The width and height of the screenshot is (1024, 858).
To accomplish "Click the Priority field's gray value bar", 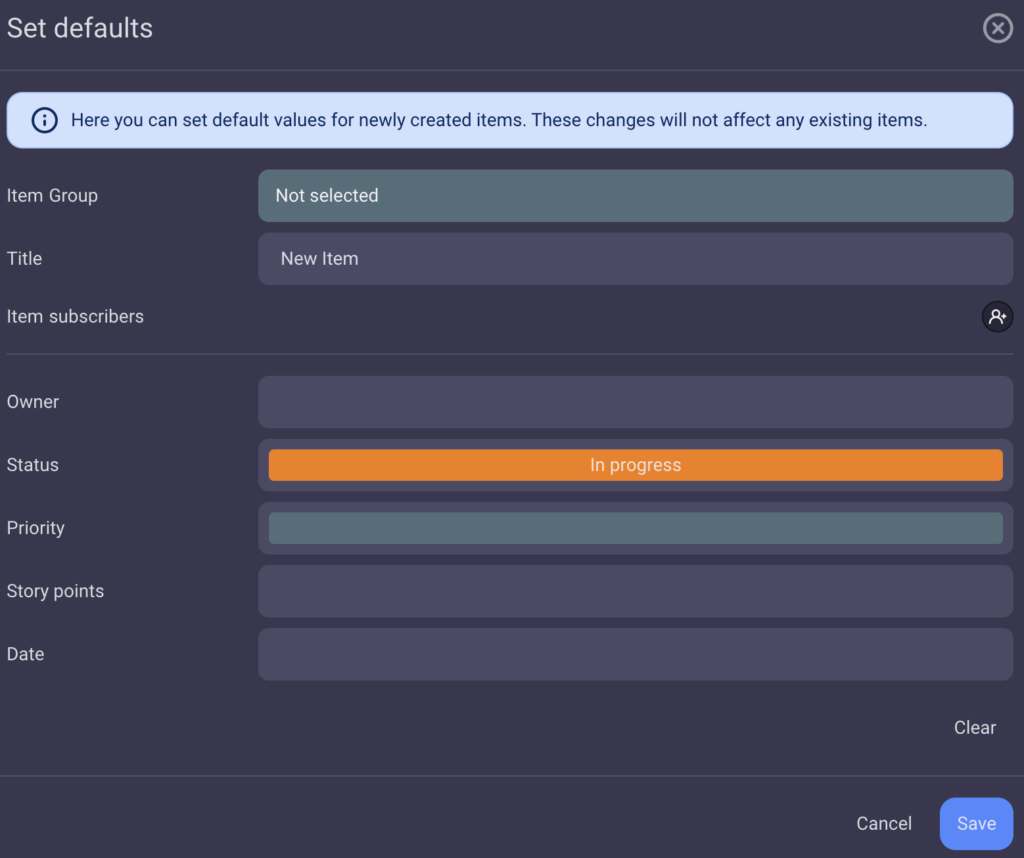I will click(x=635, y=528).
